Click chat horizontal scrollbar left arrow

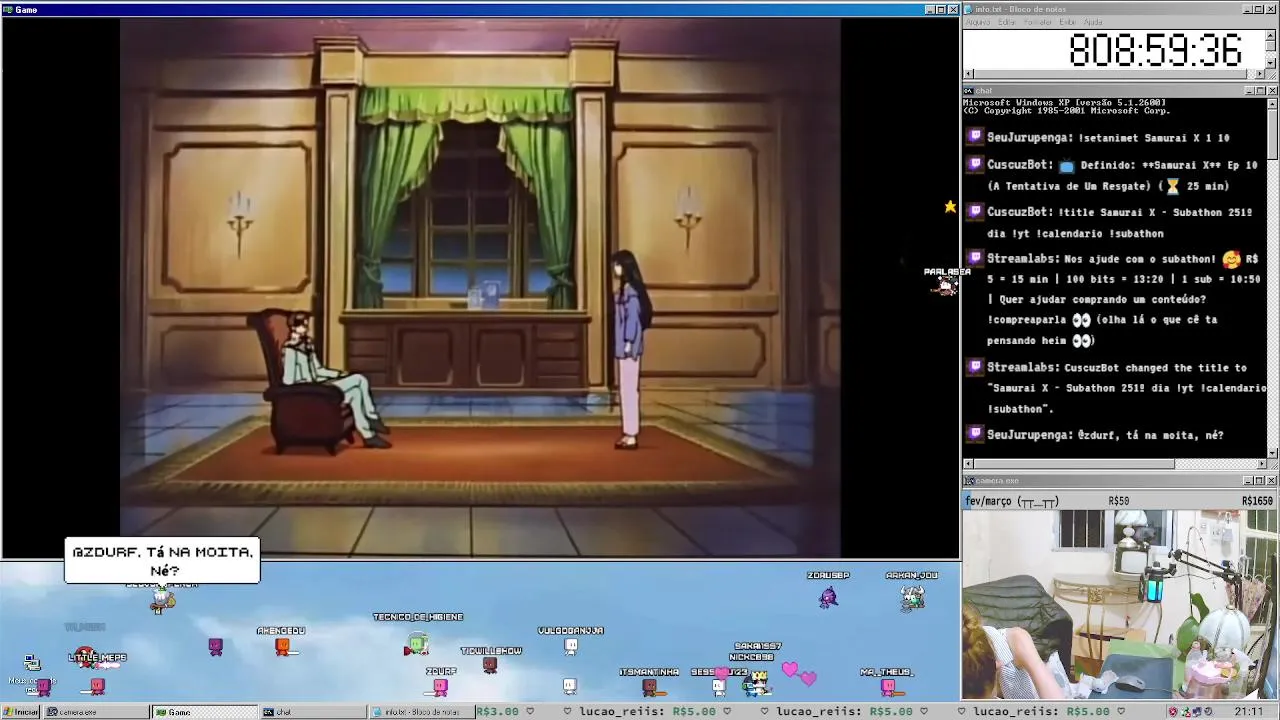(x=968, y=464)
